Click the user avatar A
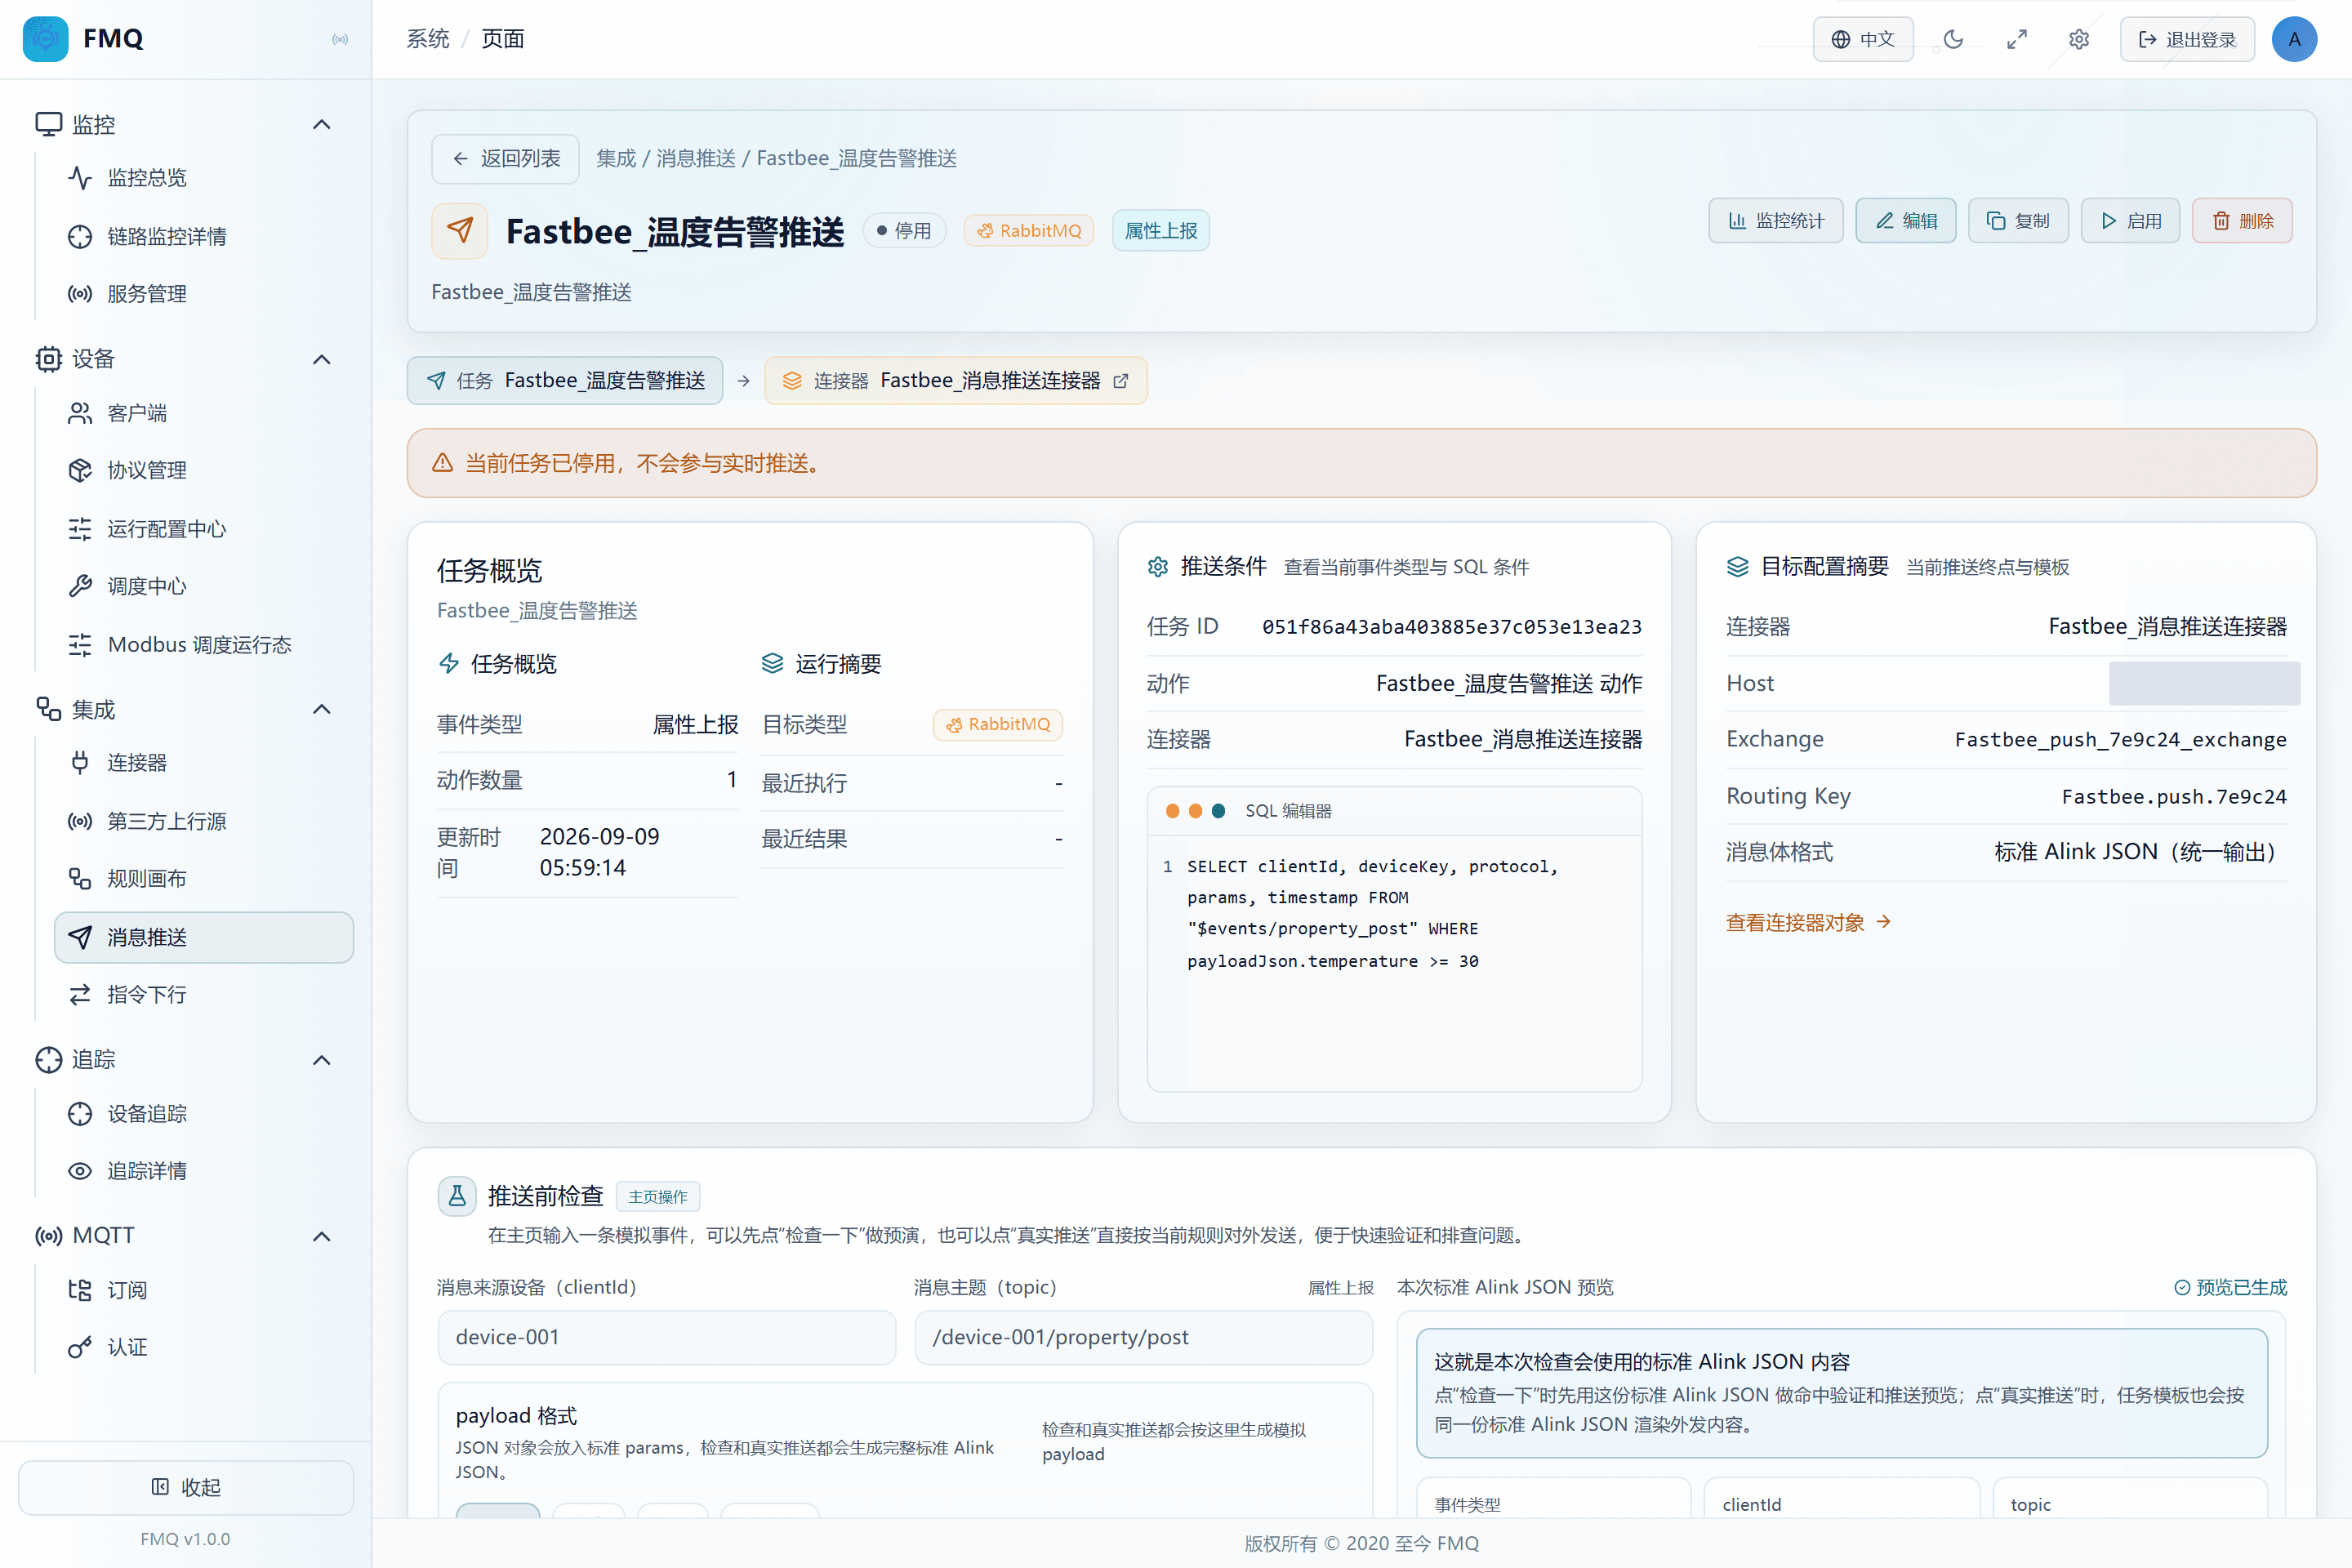Screen dimensions: 2352x1568 click(x=2294, y=39)
